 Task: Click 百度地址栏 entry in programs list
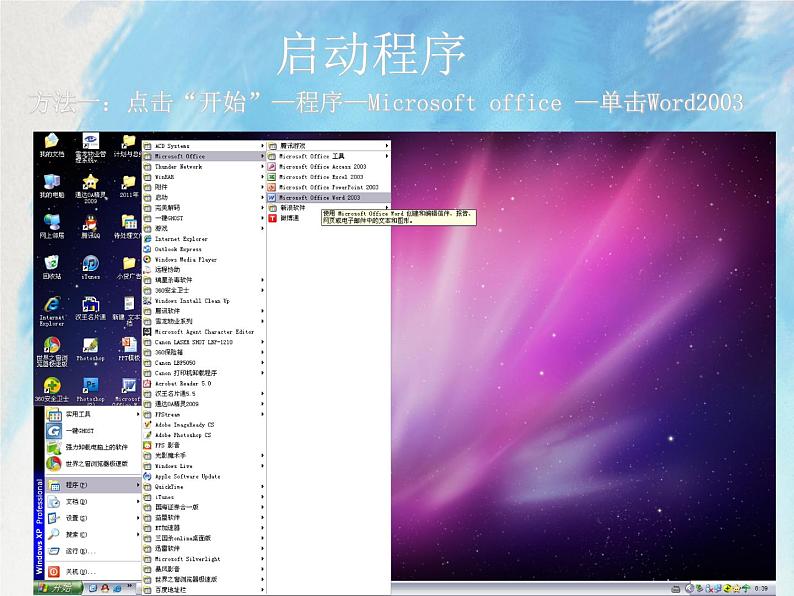204,590
